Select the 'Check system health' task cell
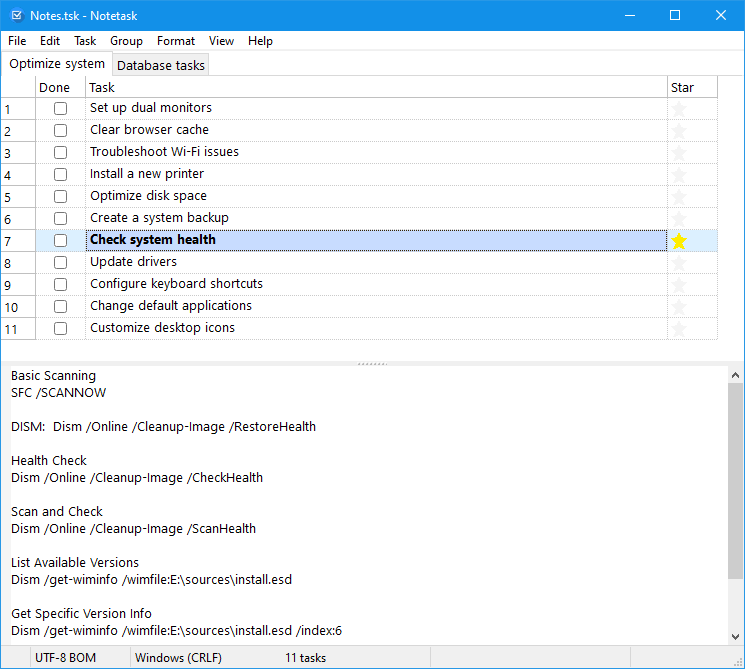 [x=376, y=240]
